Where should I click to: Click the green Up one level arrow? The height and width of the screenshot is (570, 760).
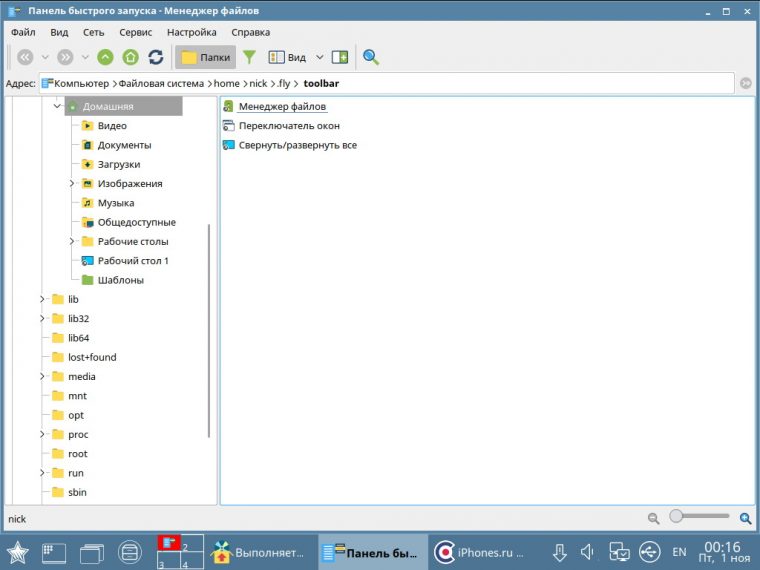tap(105, 57)
